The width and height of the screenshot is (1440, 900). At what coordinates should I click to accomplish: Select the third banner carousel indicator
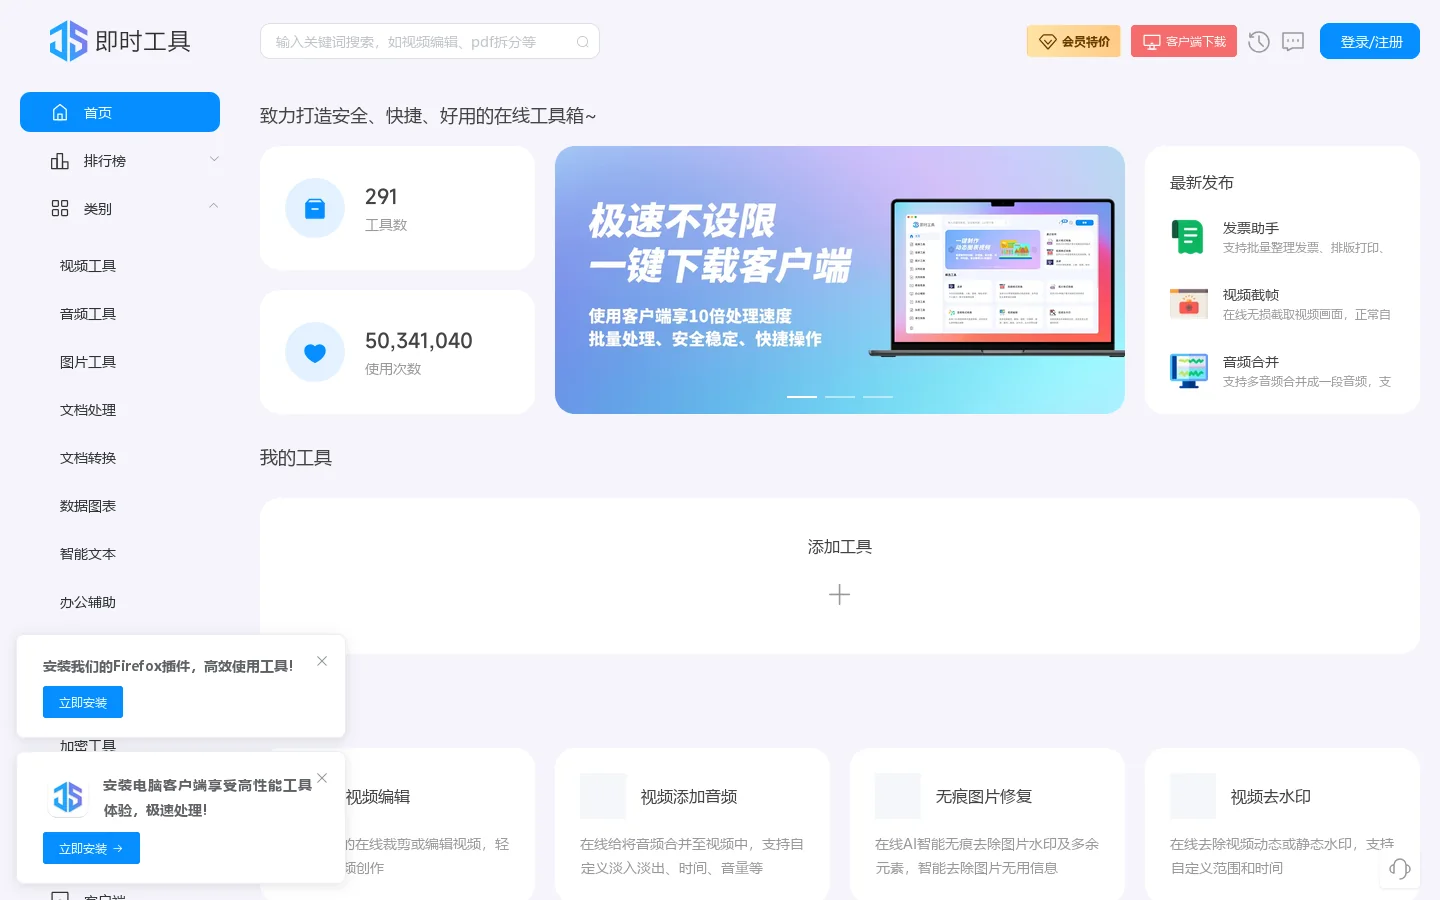pyautogui.click(x=878, y=397)
